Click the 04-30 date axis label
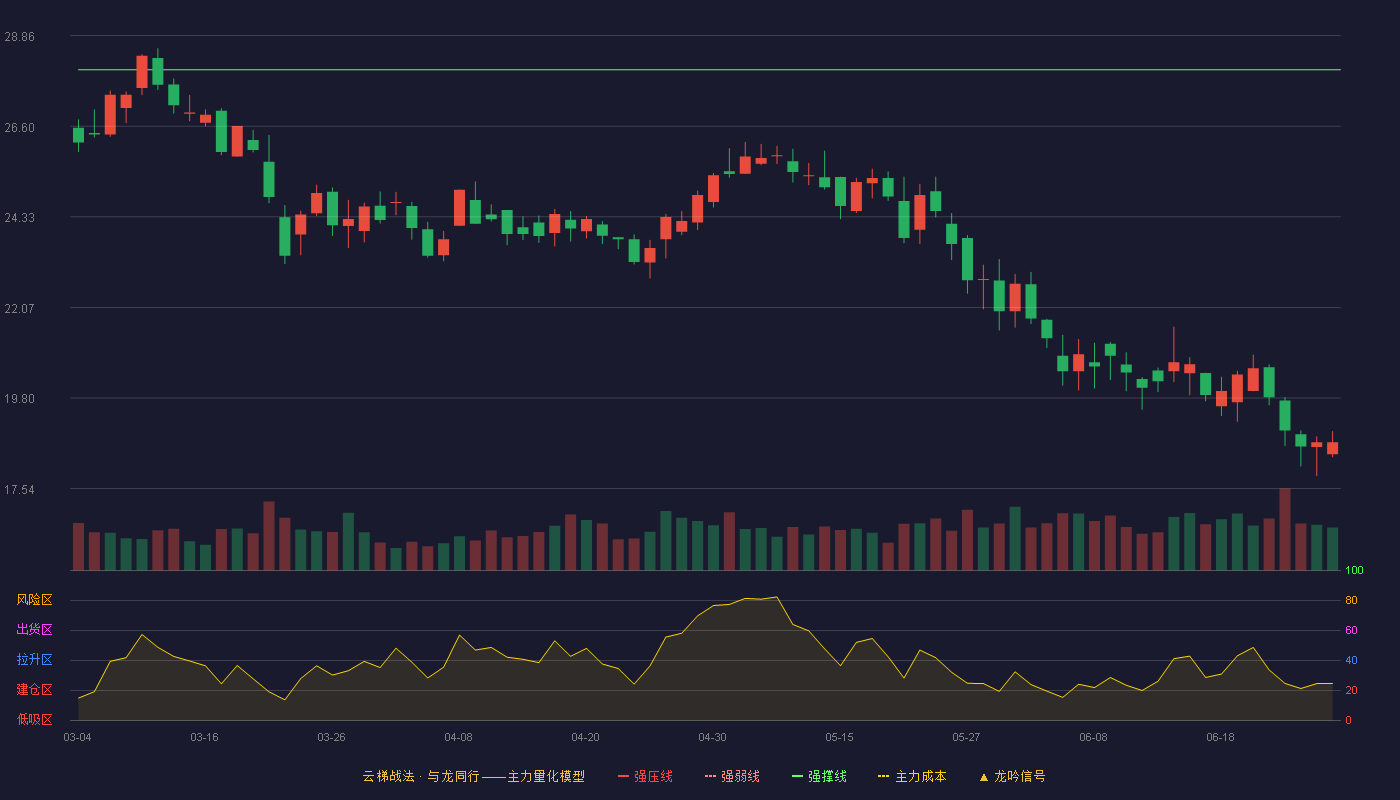Screen dimensions: 1400x800 coord(712,737)
